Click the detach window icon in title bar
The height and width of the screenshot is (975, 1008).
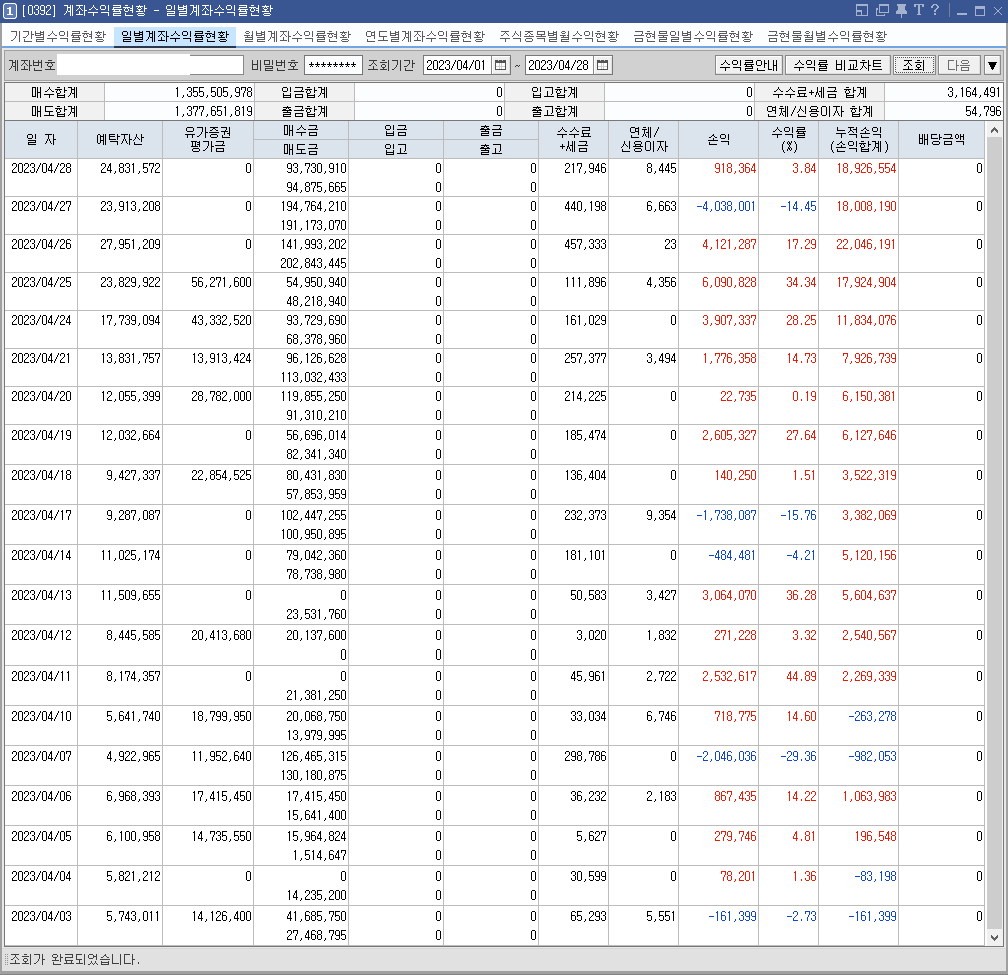click(883, 10)
